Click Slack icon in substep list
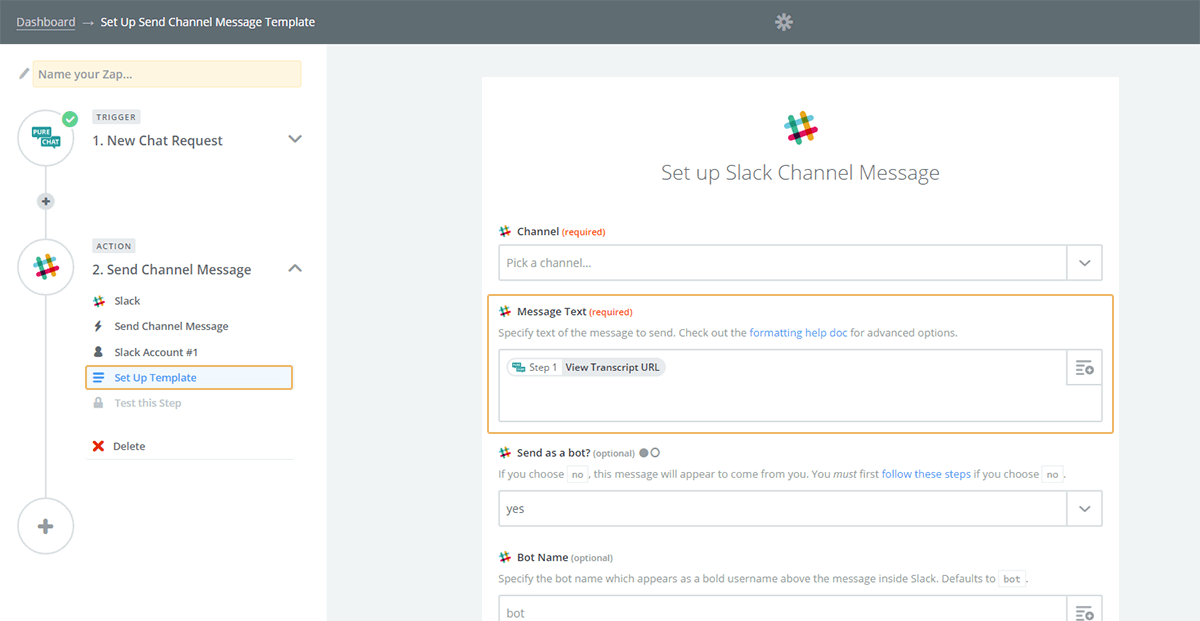 (98, 301)
